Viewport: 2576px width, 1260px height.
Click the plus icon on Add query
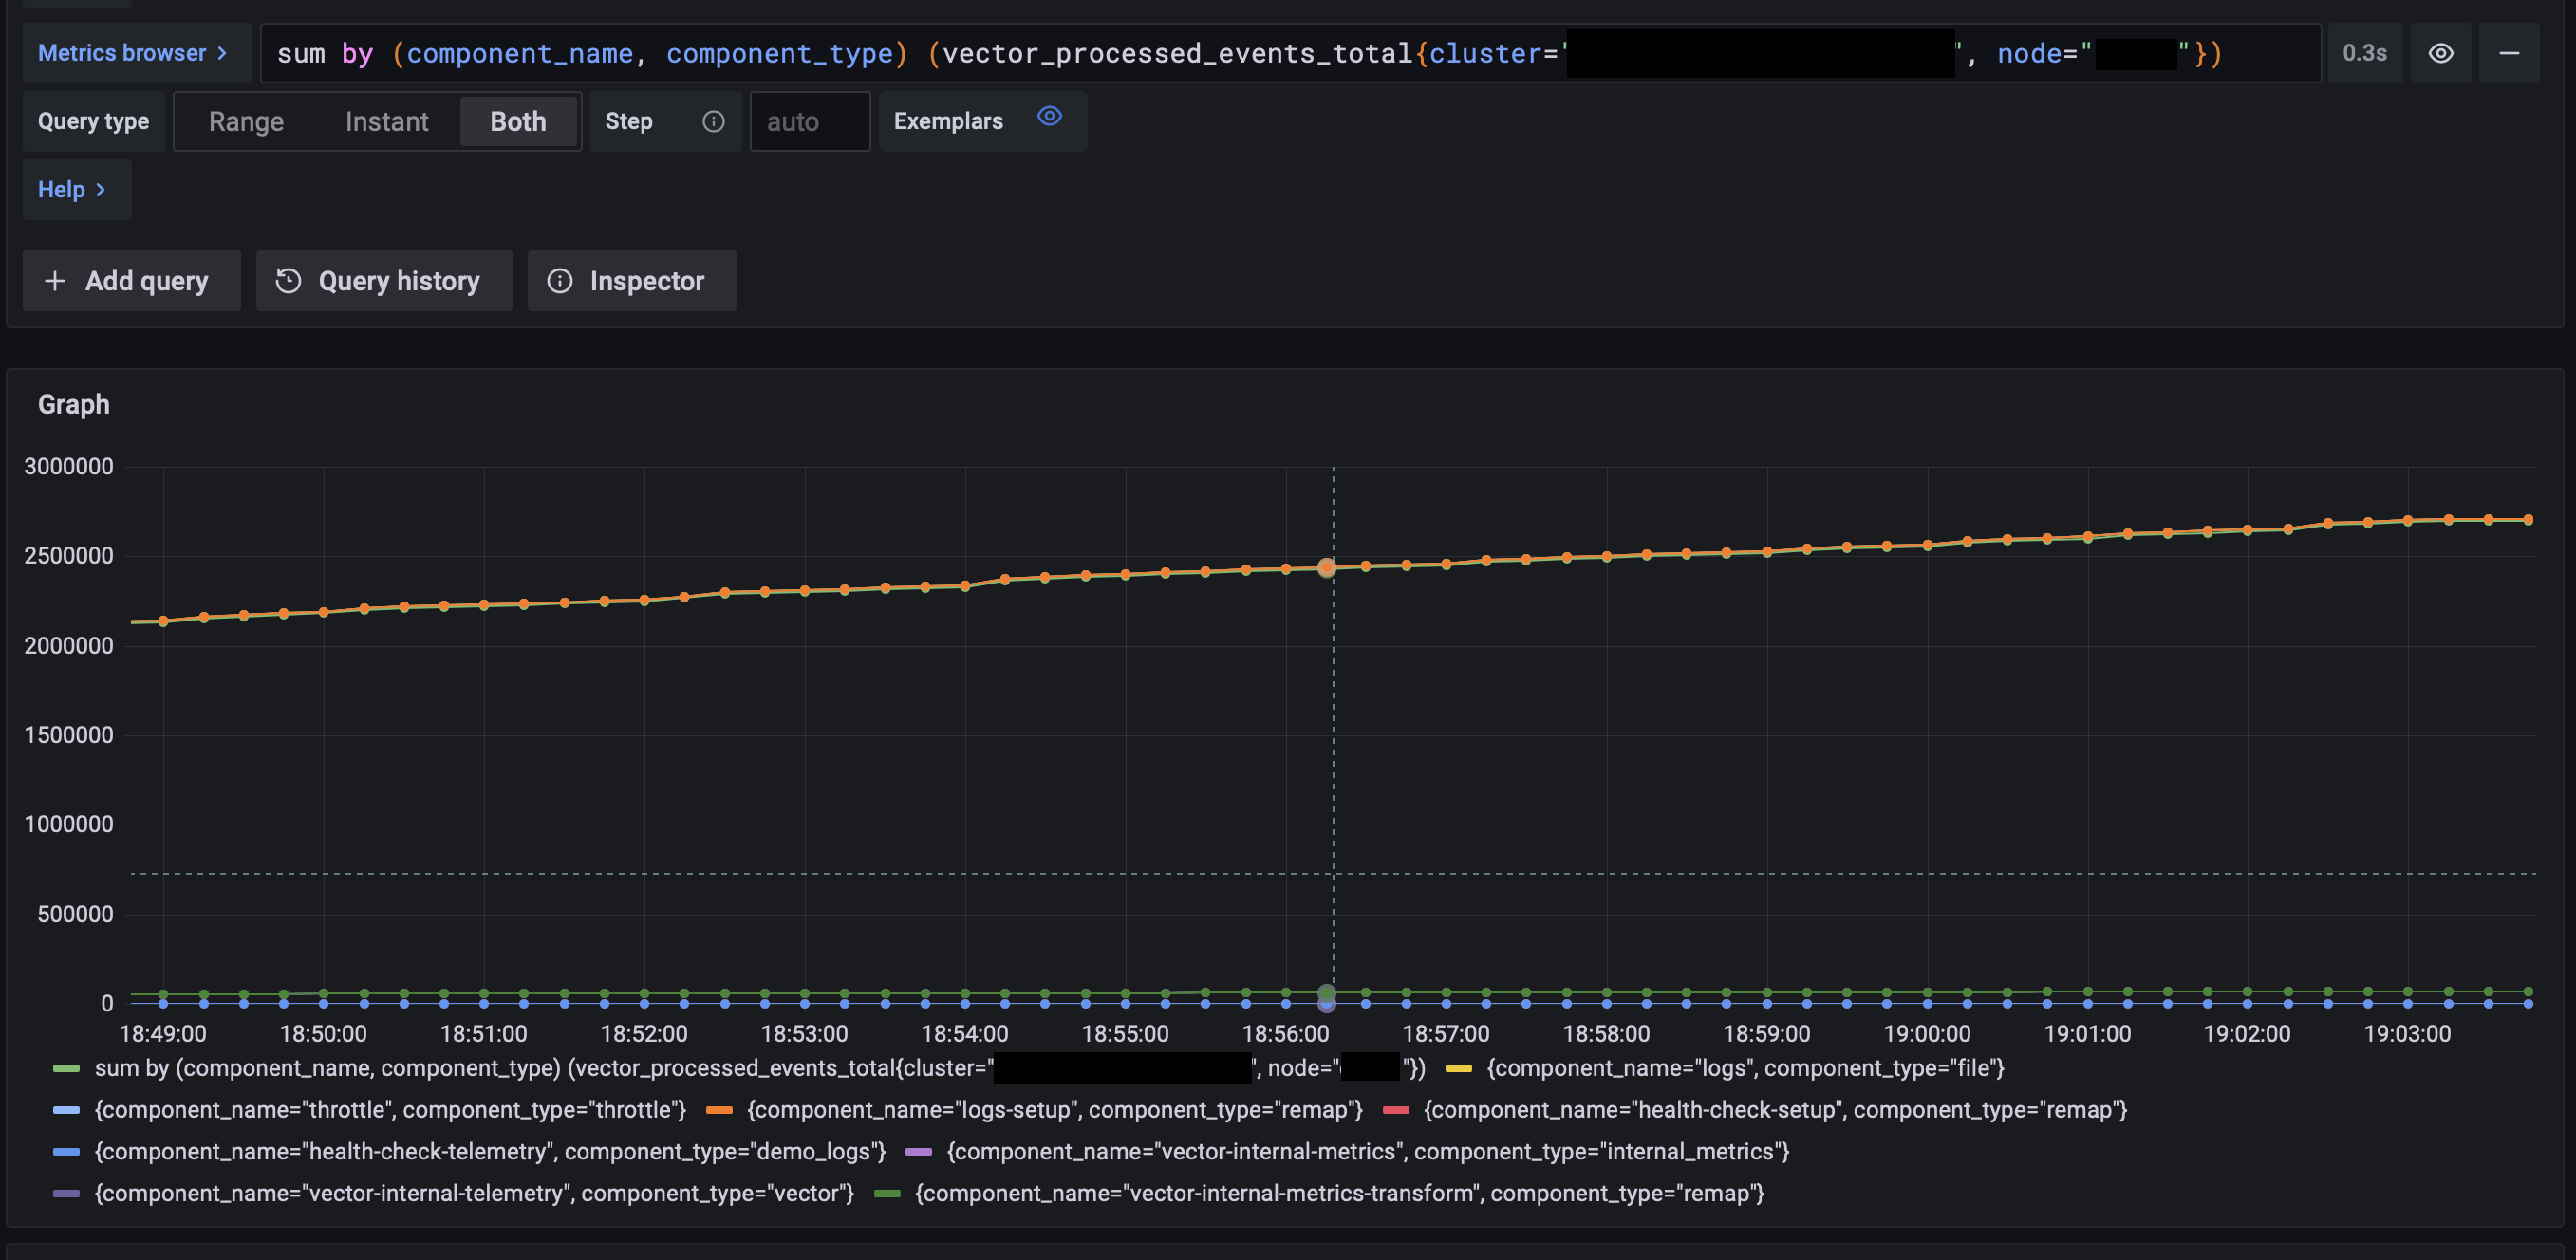56,281
